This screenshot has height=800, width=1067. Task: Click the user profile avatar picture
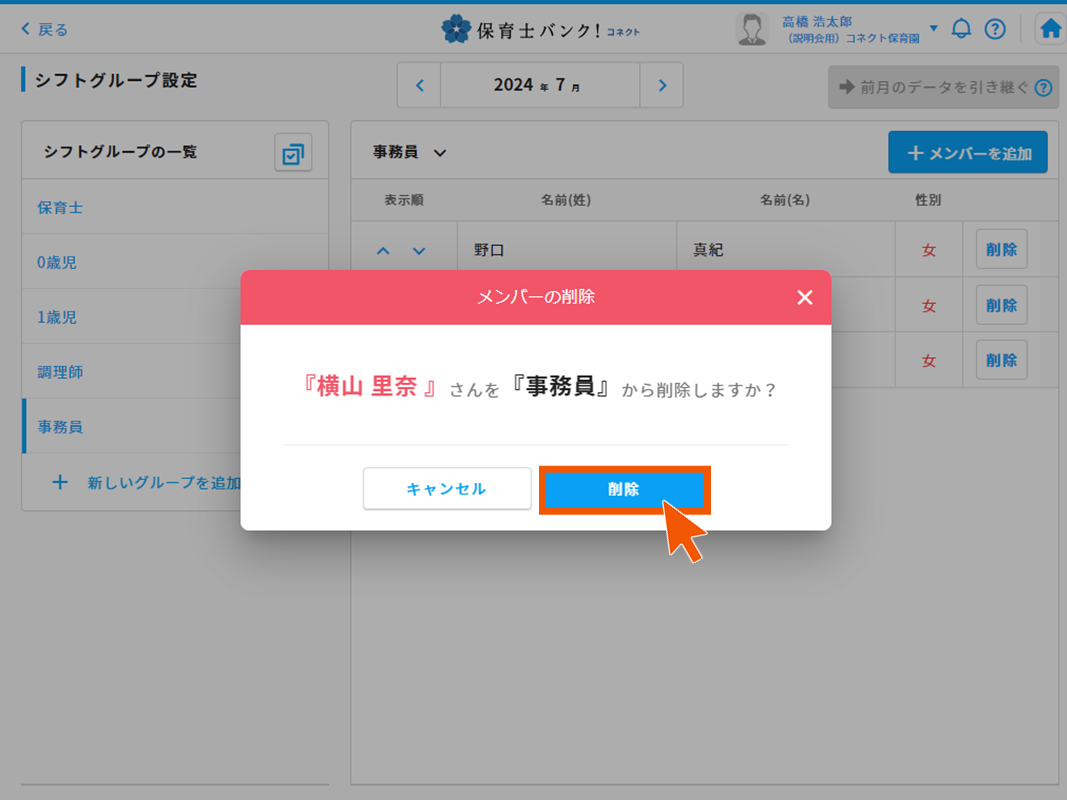point(752,28)
